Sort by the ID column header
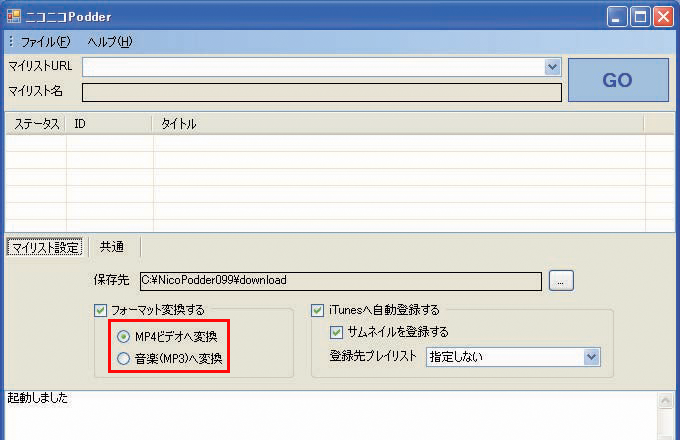This screenshot has height=440, width=680. (x=109, y=124)
